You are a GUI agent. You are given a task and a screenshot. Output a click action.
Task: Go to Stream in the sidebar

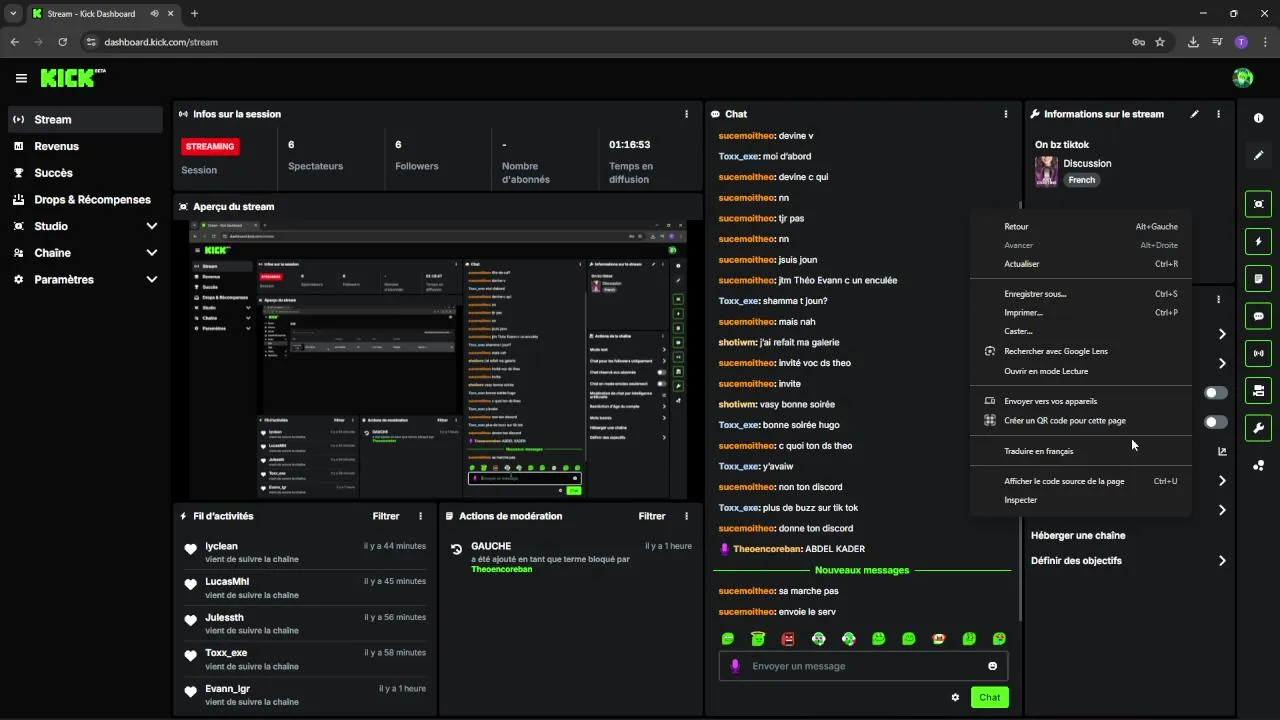tap(85, 119)
